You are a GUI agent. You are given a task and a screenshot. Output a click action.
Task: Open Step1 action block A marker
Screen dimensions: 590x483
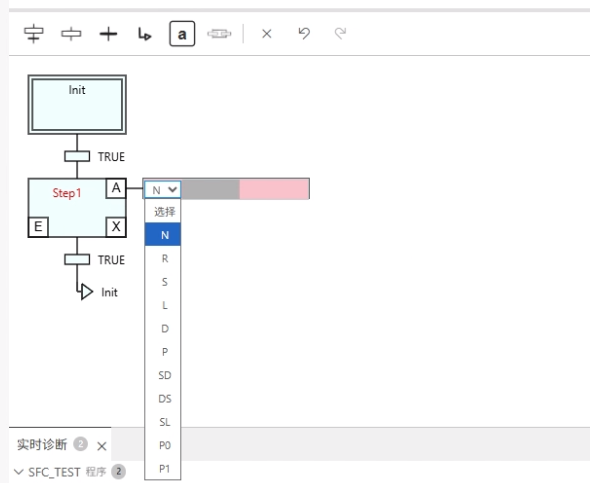(x=116, y=188)
